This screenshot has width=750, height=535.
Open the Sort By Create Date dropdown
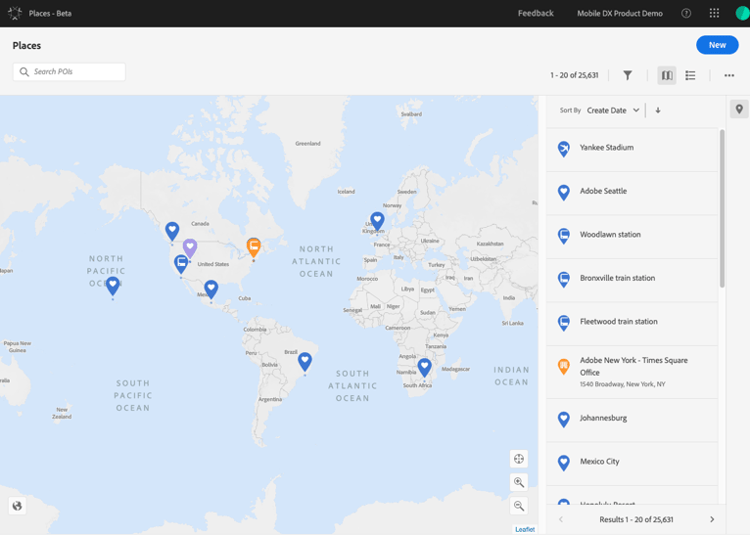pos(613,110)
